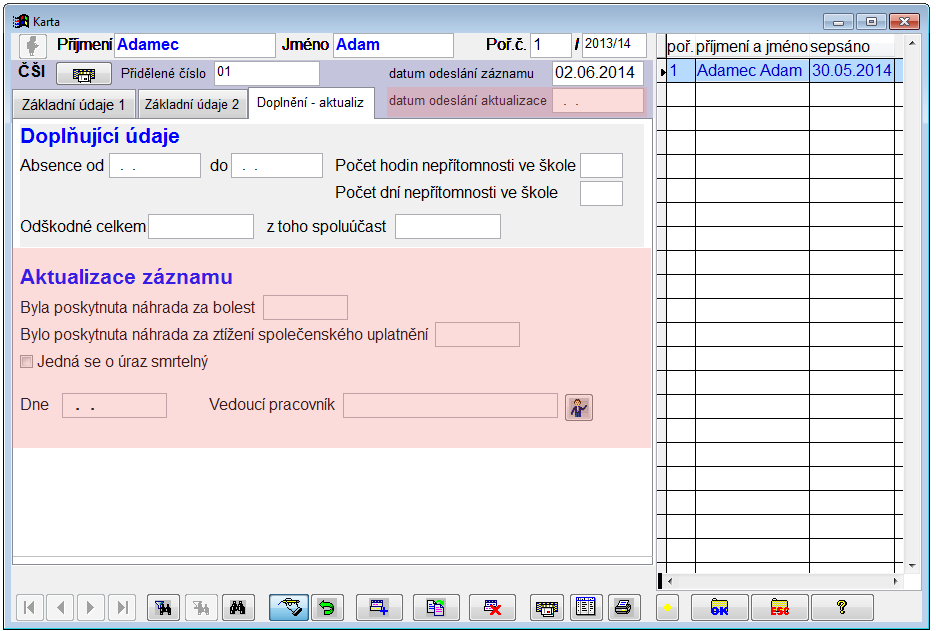936x631 pixels.
Task: Click the green undo arrow button
Action: click(x=326, y=607)
